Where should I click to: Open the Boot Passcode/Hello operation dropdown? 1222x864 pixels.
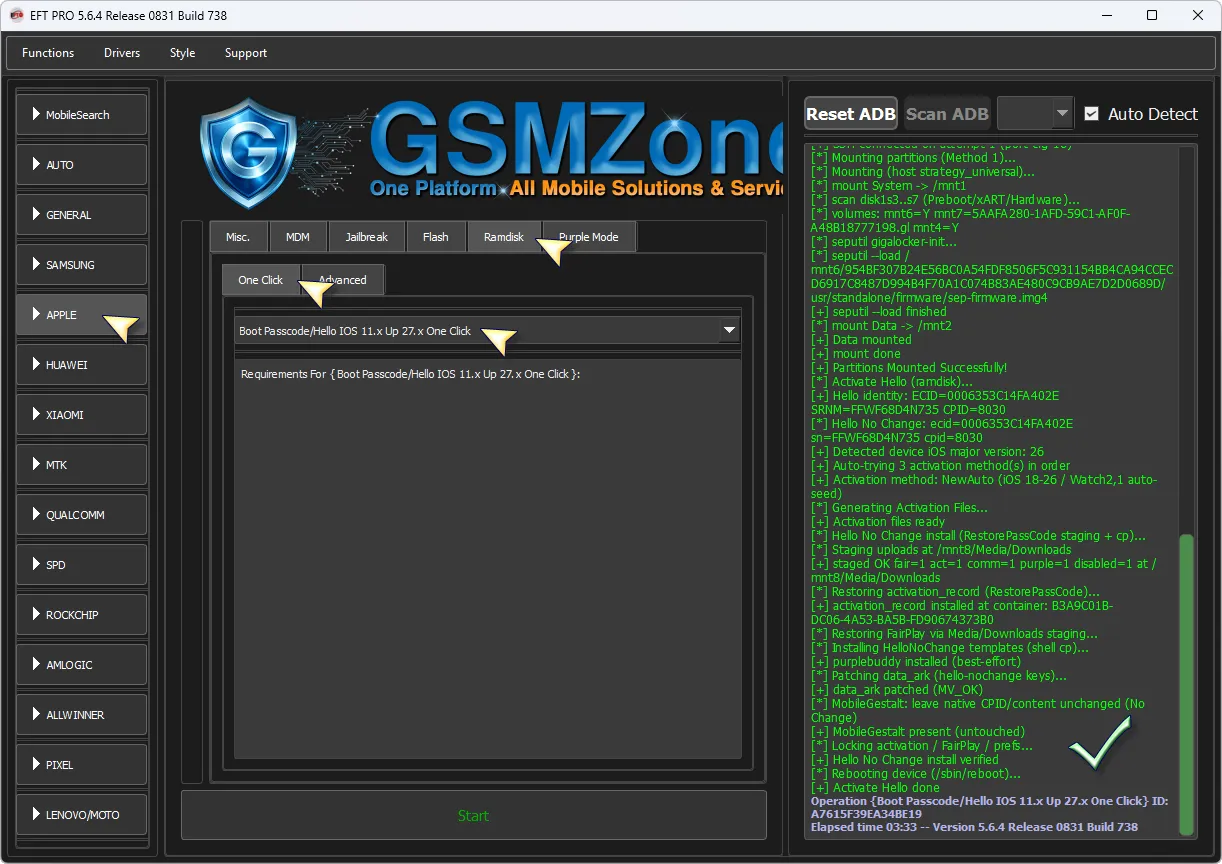[x=488, y=331]
